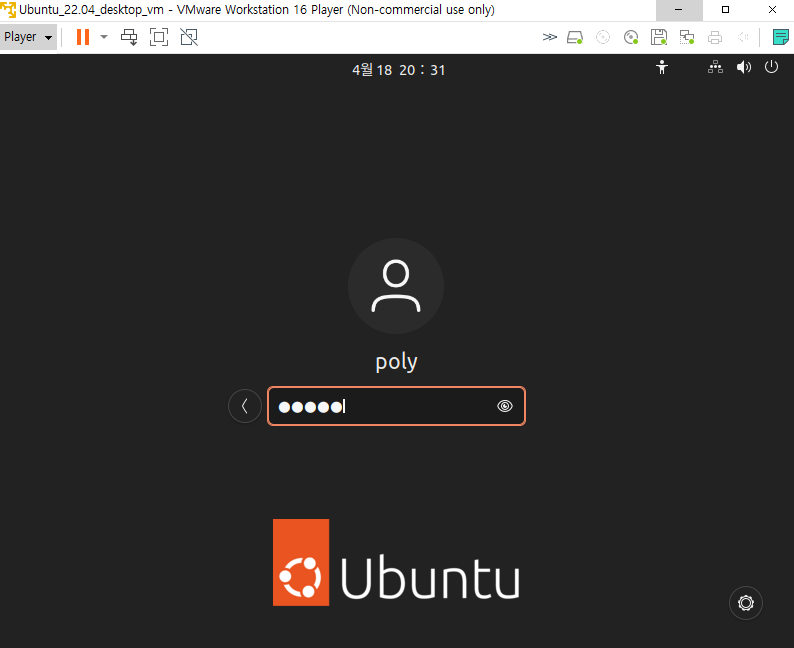The height and width of the screenshot is (648, 794).
Task: Open the network adapter device icon
Action: [687, 37]
